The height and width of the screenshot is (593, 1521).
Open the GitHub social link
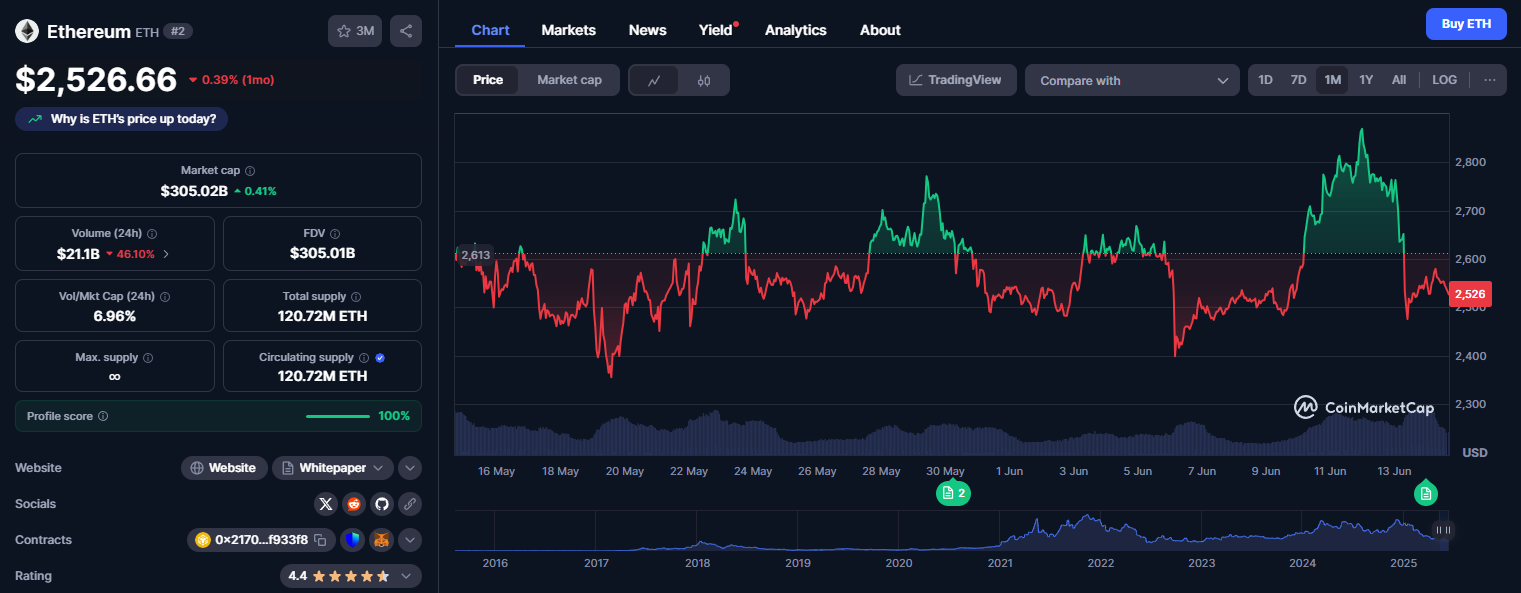tap(381, 504)
